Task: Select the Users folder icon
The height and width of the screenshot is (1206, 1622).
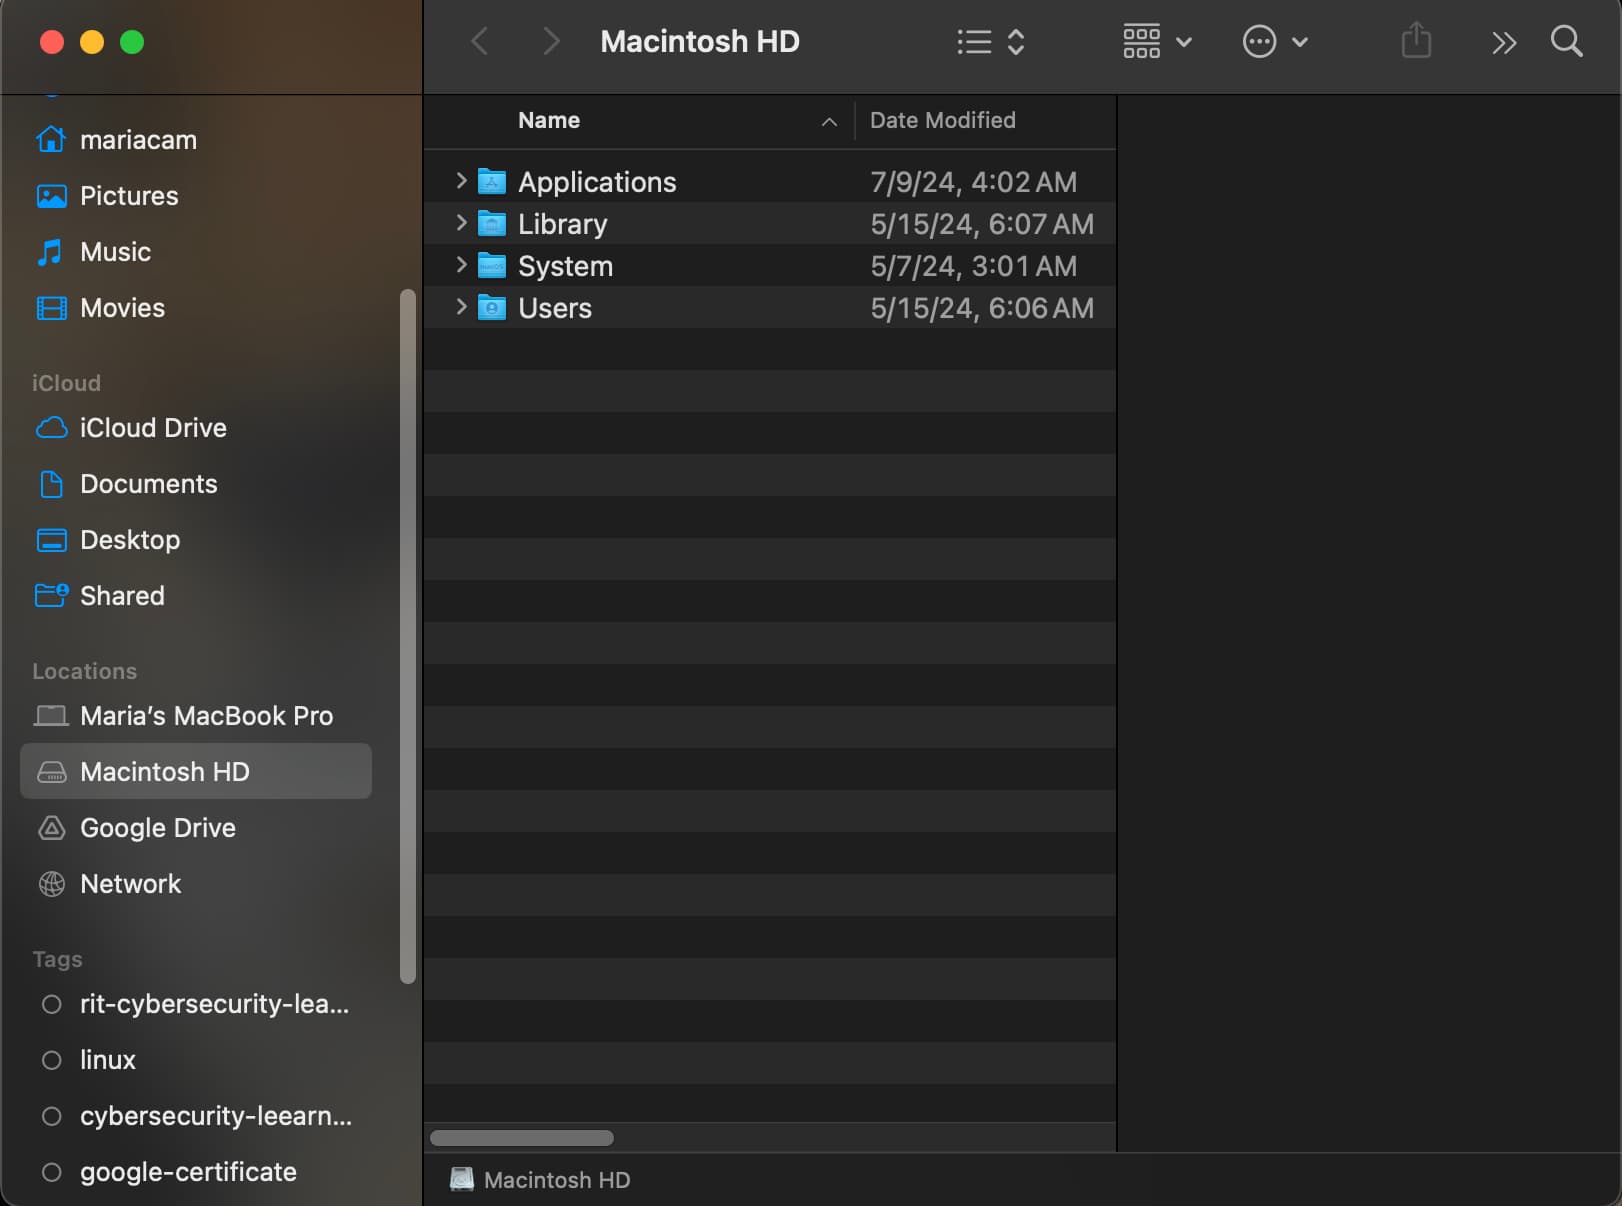Action: (x=492, y=307)
